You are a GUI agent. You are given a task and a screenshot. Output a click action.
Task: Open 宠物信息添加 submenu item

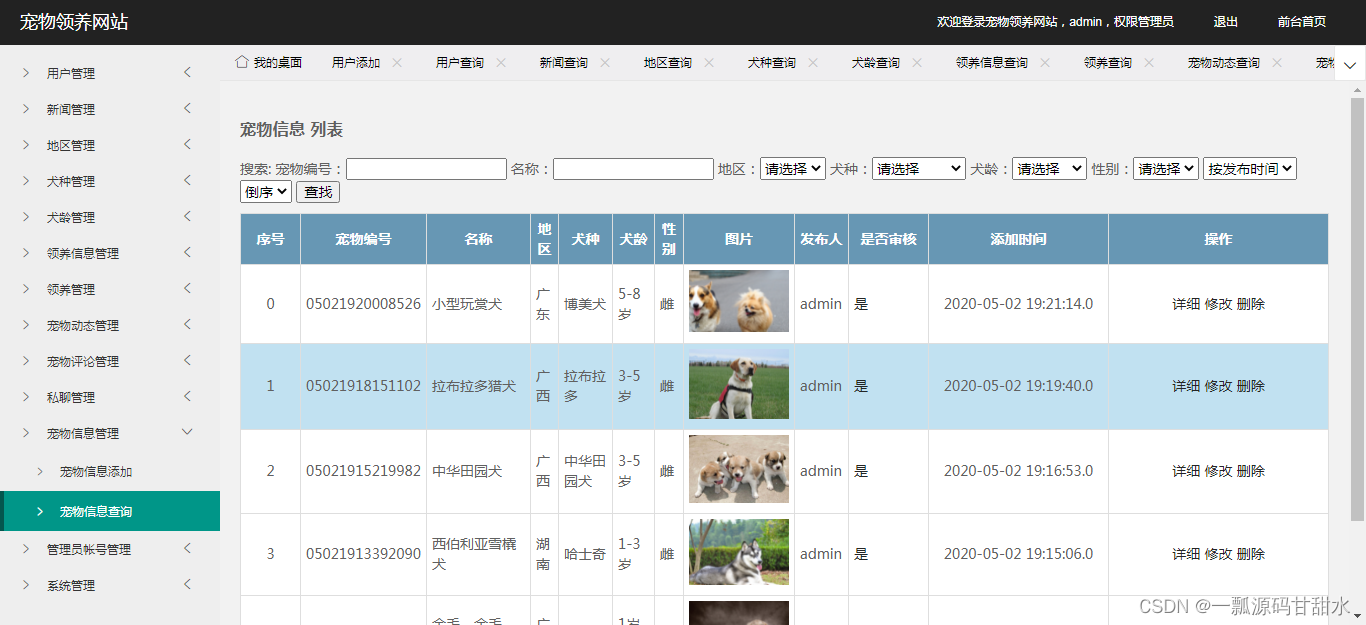coord(110,471)
